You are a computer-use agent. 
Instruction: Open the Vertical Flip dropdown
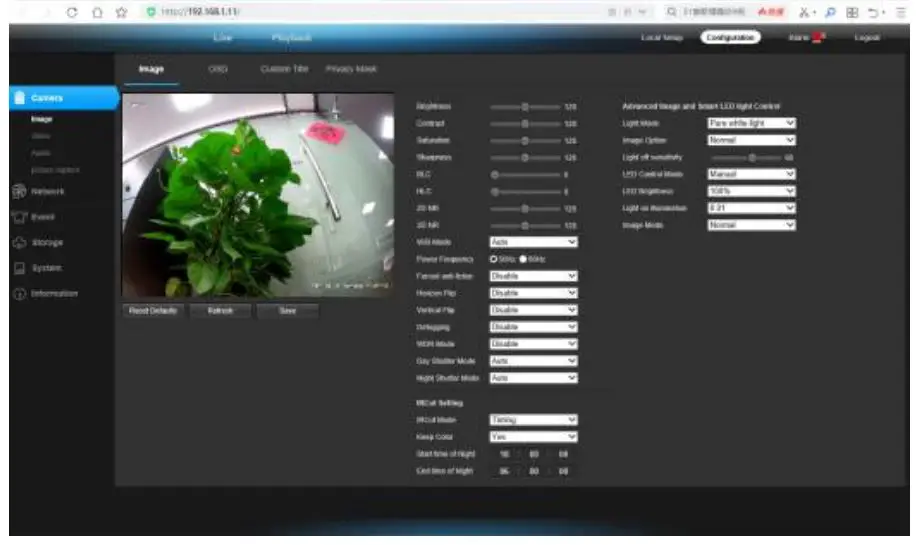533,310
